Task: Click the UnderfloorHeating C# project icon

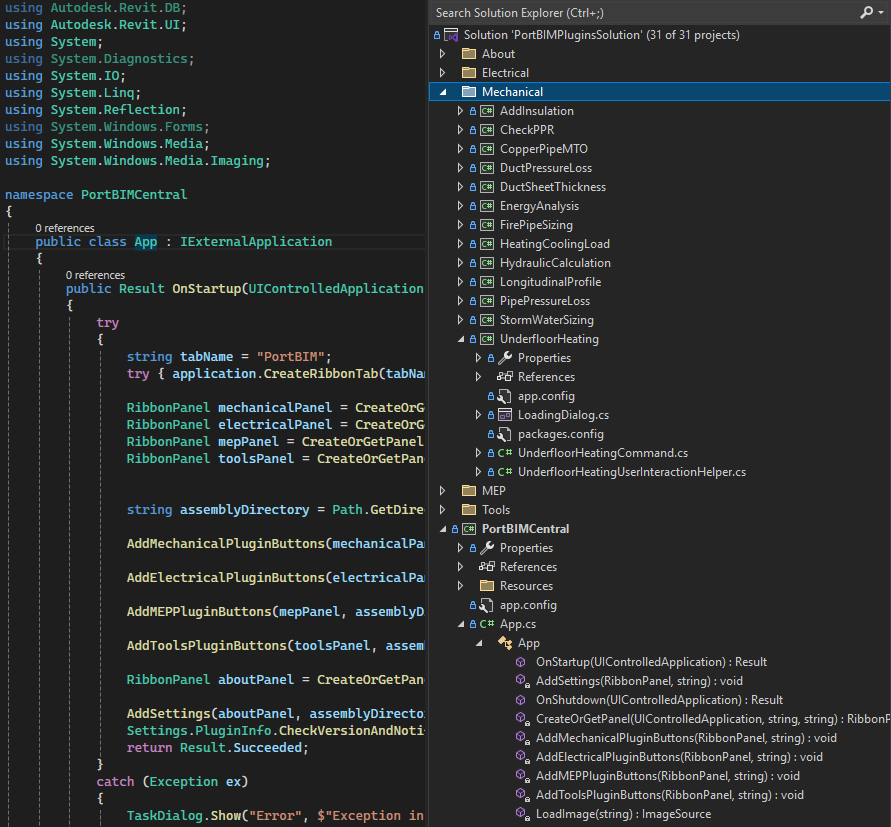Action: coord(487,339)
